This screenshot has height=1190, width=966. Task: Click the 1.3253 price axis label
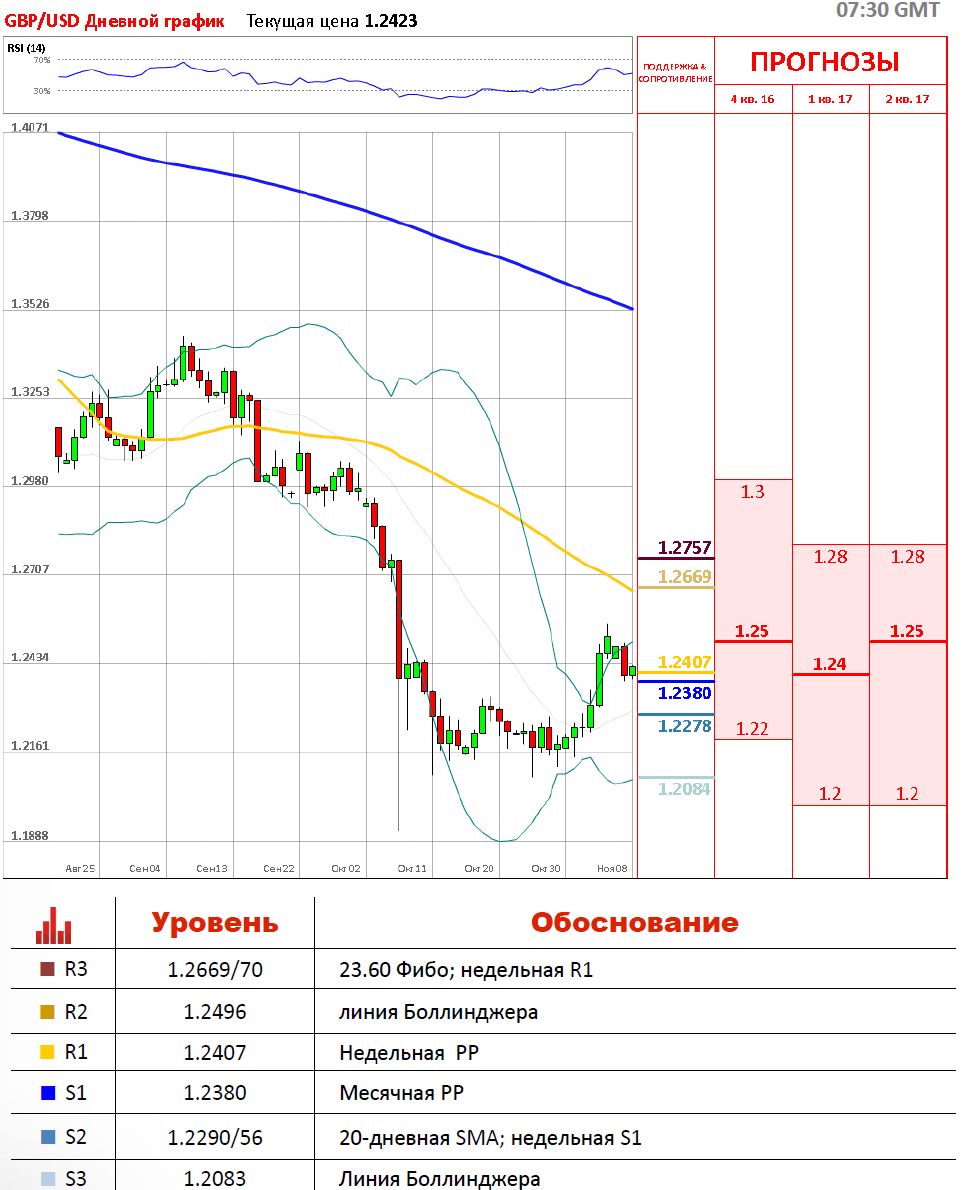[x=30, y=392]
